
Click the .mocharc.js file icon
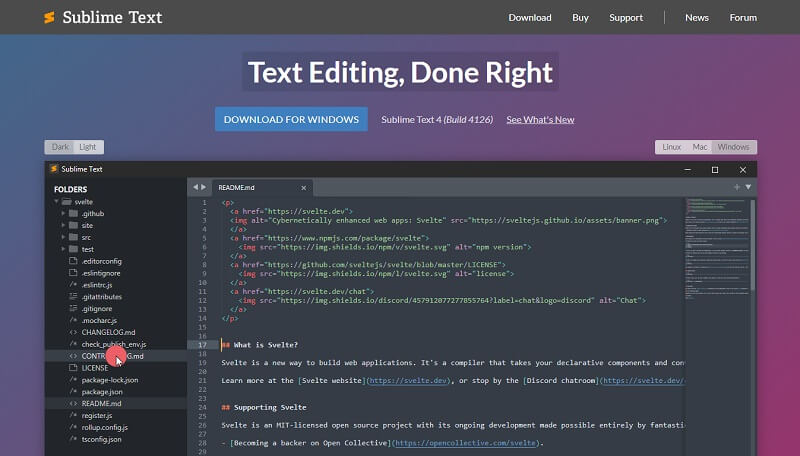click(73, 320)
